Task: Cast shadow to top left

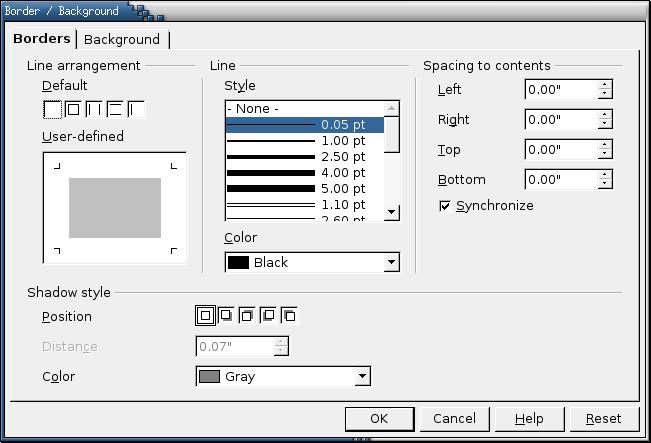Action: (x=289, y=316)
